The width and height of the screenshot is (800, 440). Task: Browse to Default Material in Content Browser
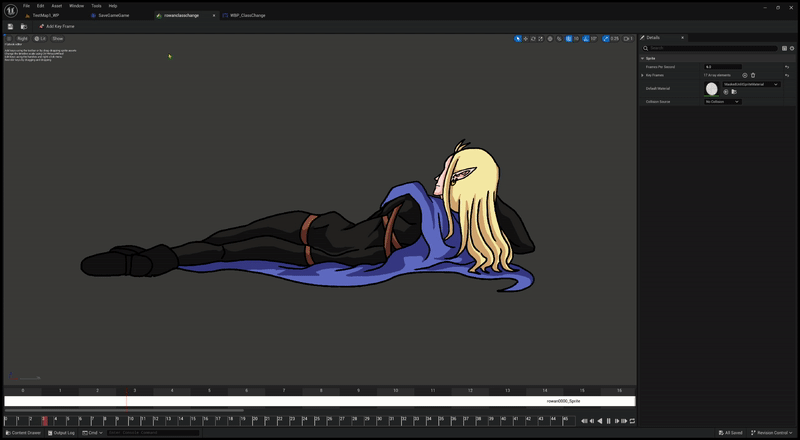point(734,92)
